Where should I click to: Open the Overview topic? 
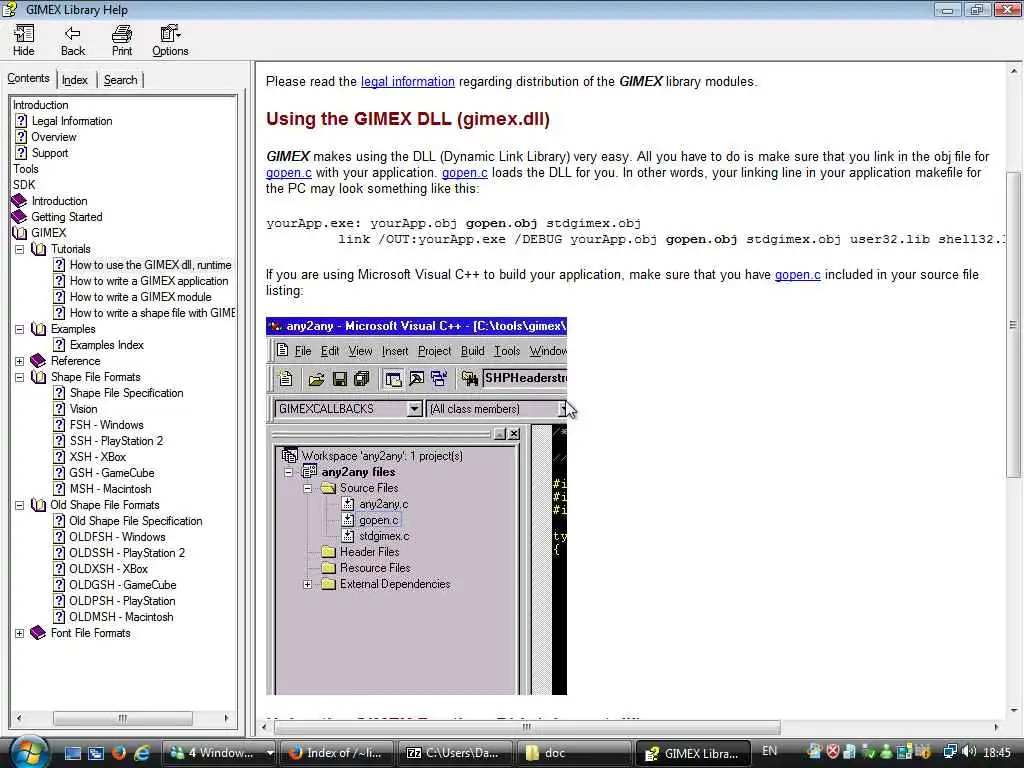pos(54,137)
